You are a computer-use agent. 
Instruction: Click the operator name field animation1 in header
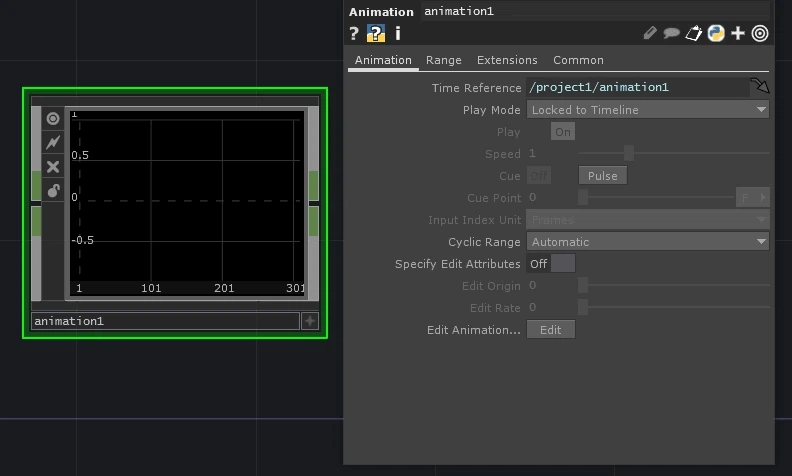[596, 11]
